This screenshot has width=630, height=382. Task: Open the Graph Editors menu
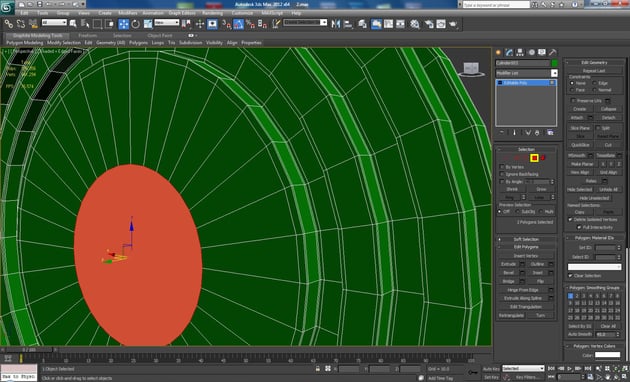(182, 13)
